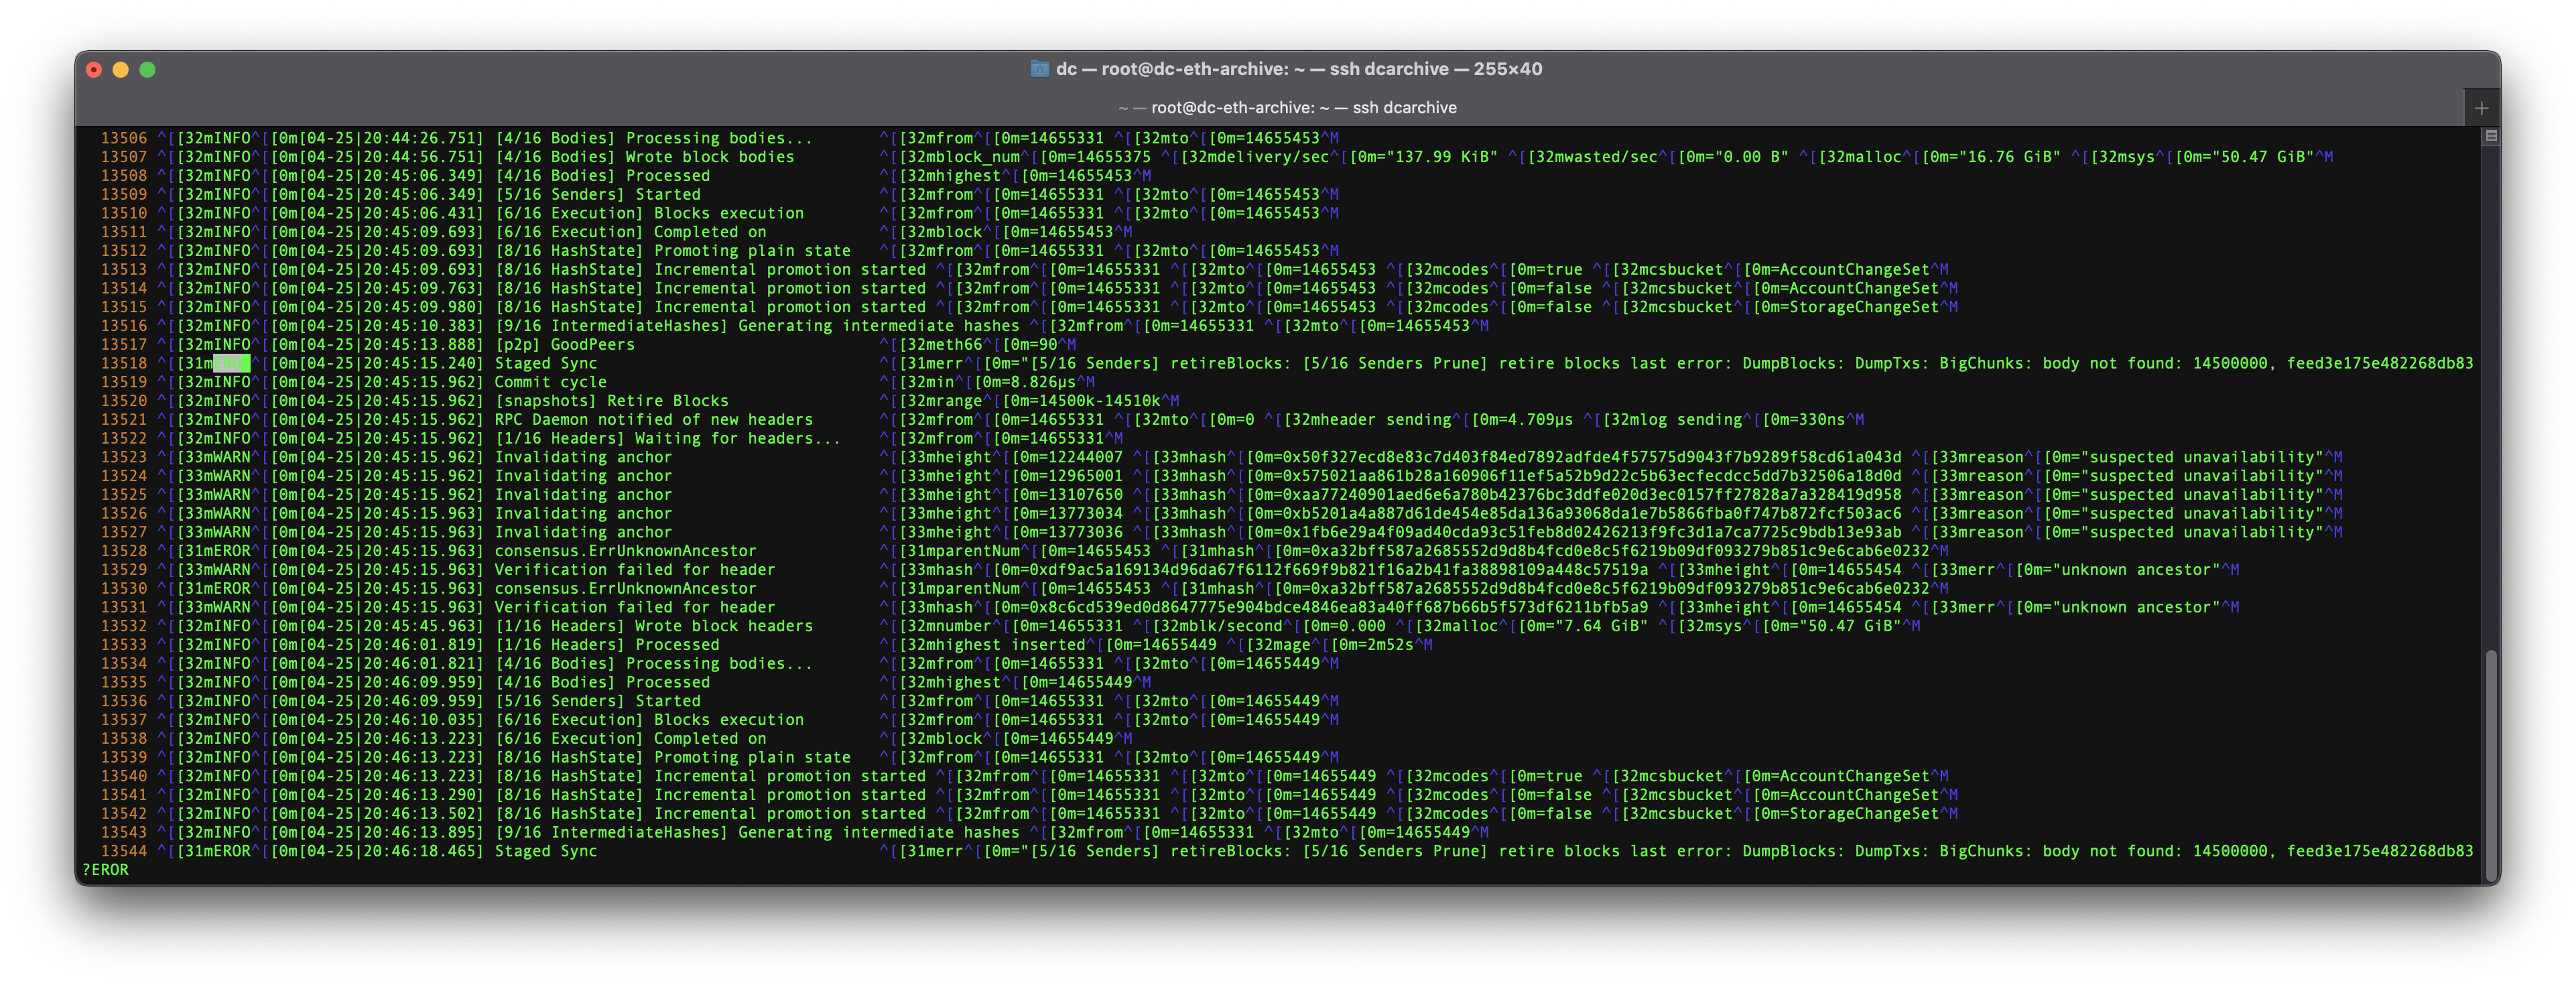Click the highlighted EROR search match on line 13518
This screenshot has height=985, width=2576.
pos(232,363)
